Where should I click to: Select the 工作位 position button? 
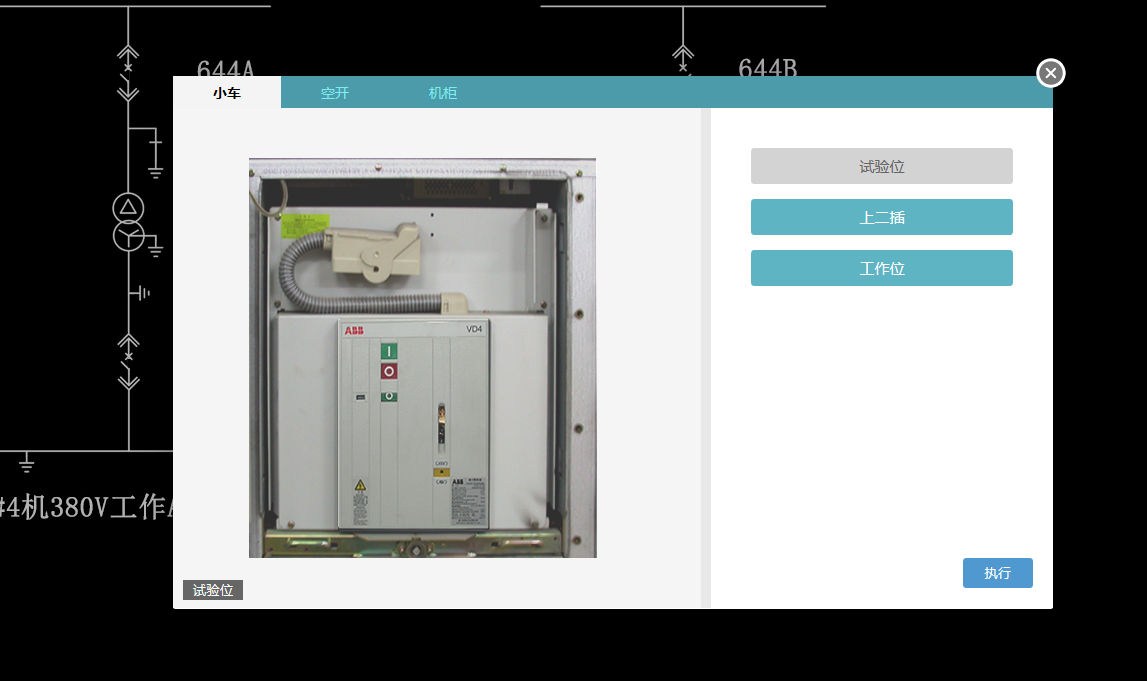[881, 268]
